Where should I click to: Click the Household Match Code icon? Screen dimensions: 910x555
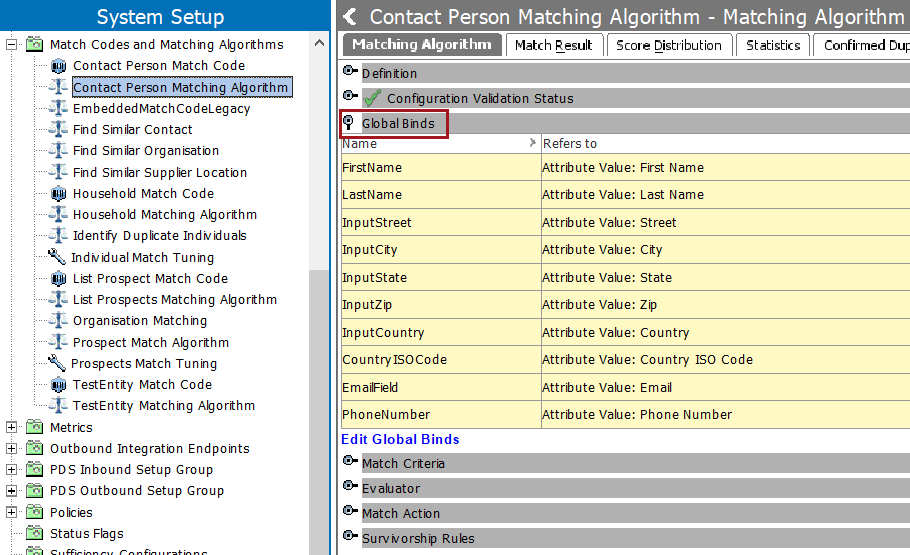pyautogui.click(x=58, y=194)
